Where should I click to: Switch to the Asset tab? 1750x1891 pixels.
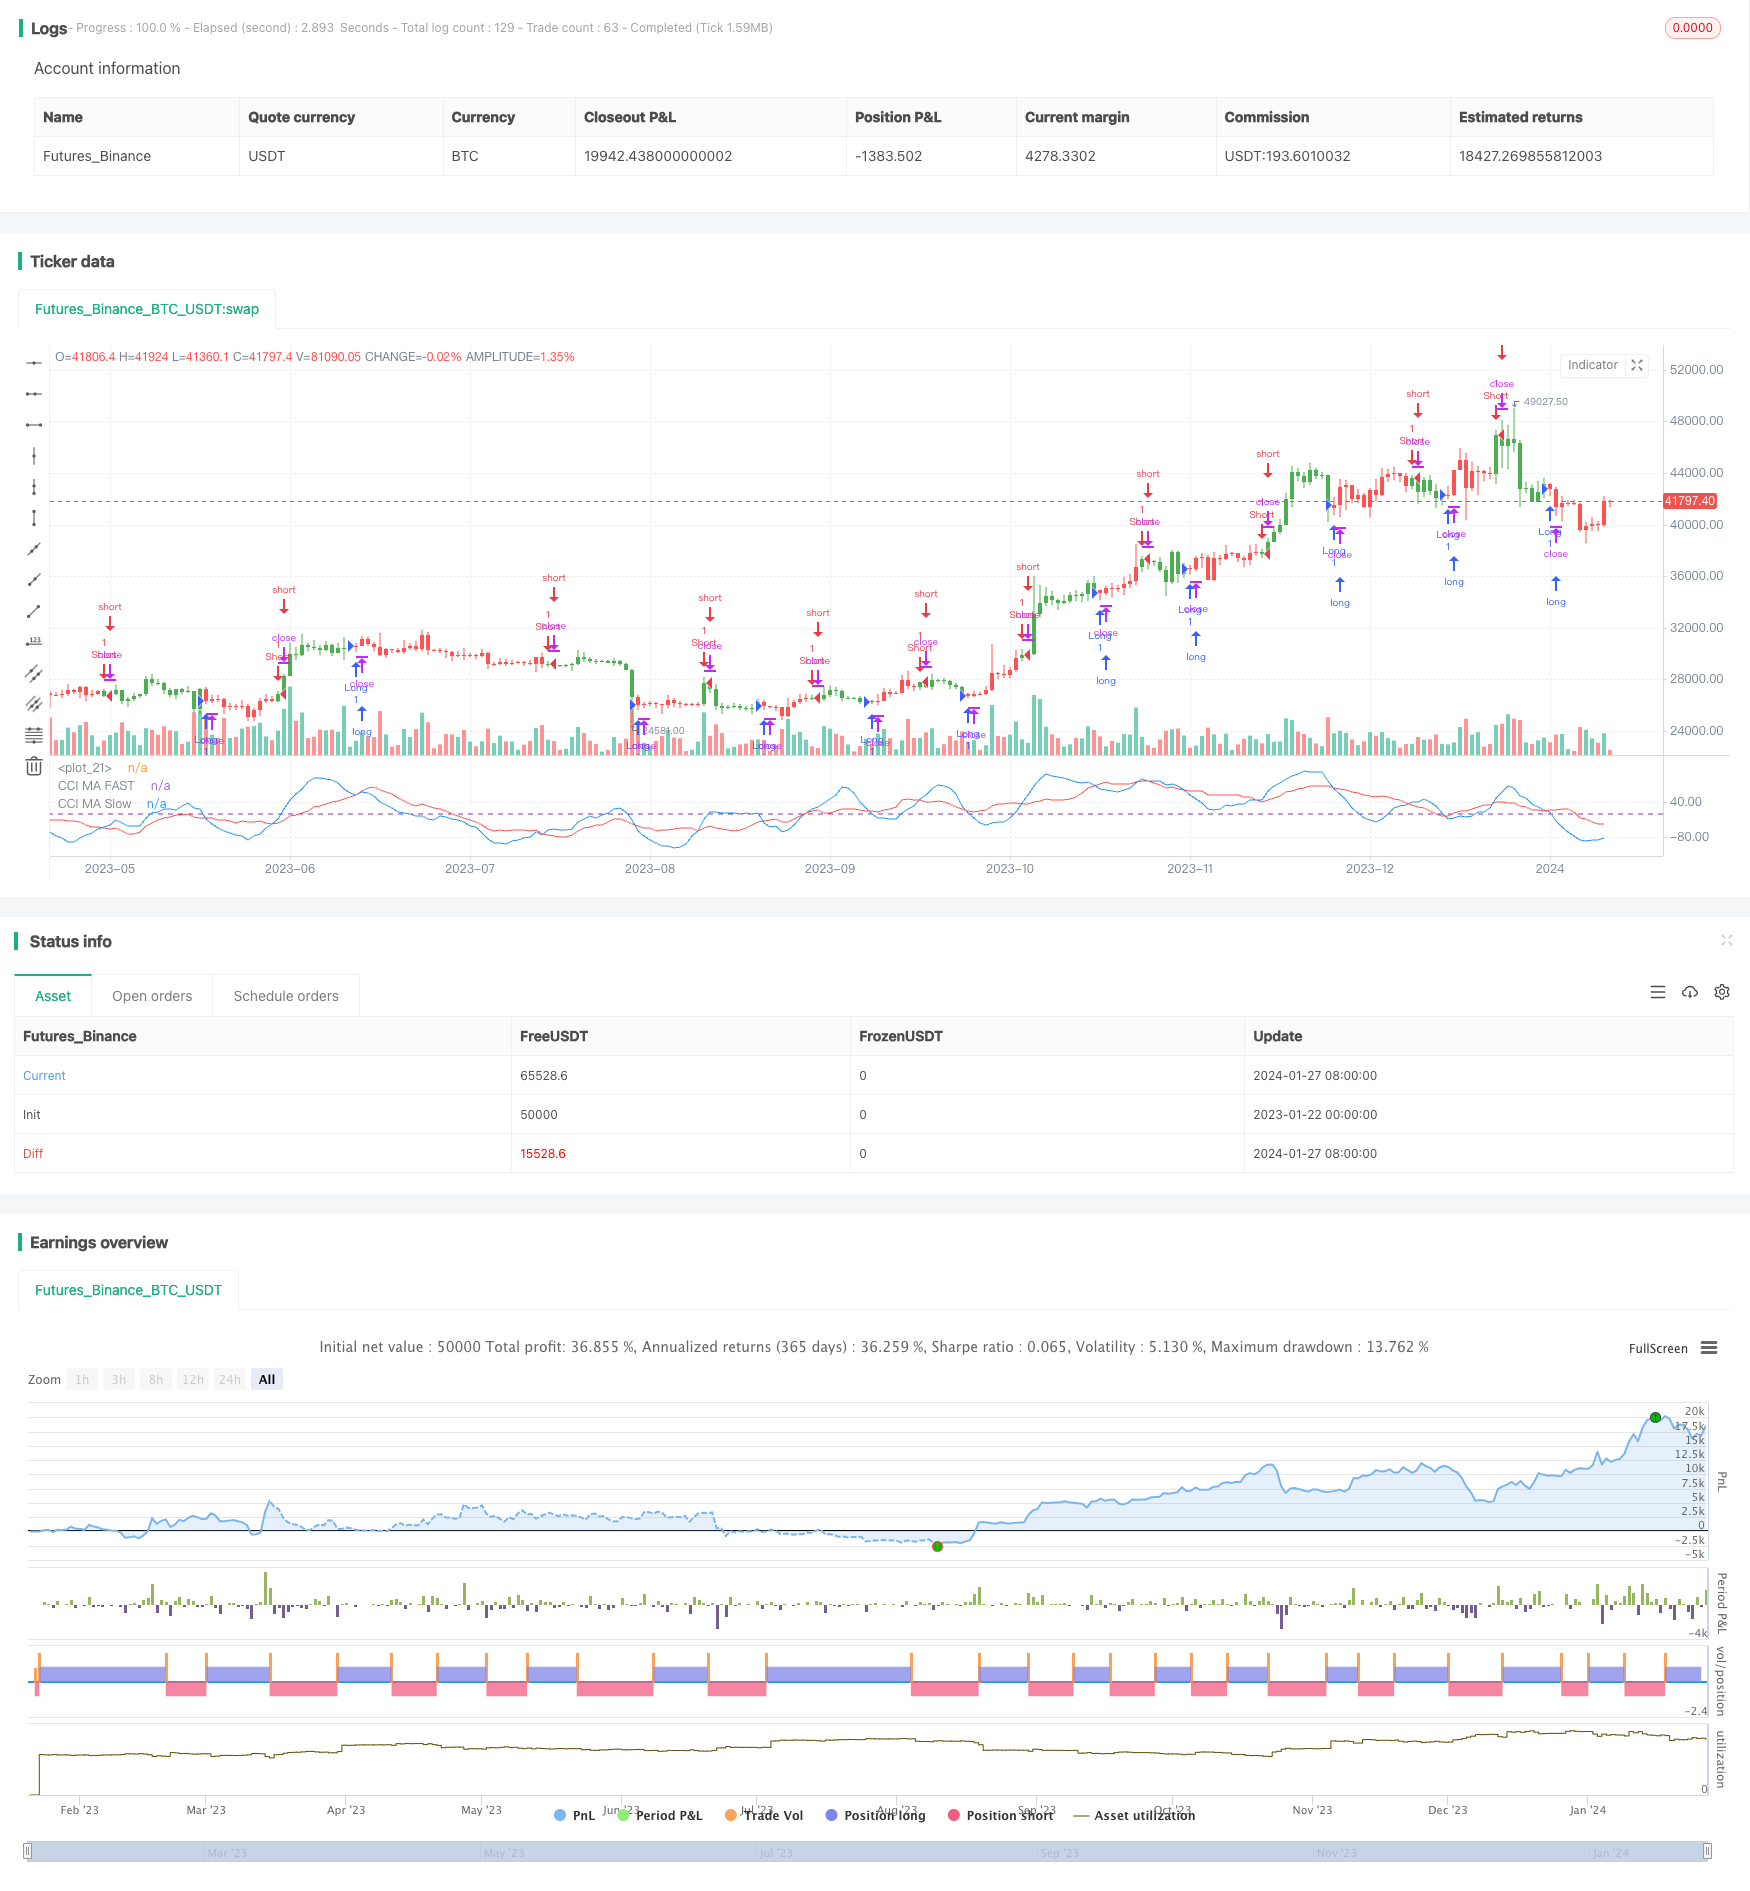coord(53,996)
